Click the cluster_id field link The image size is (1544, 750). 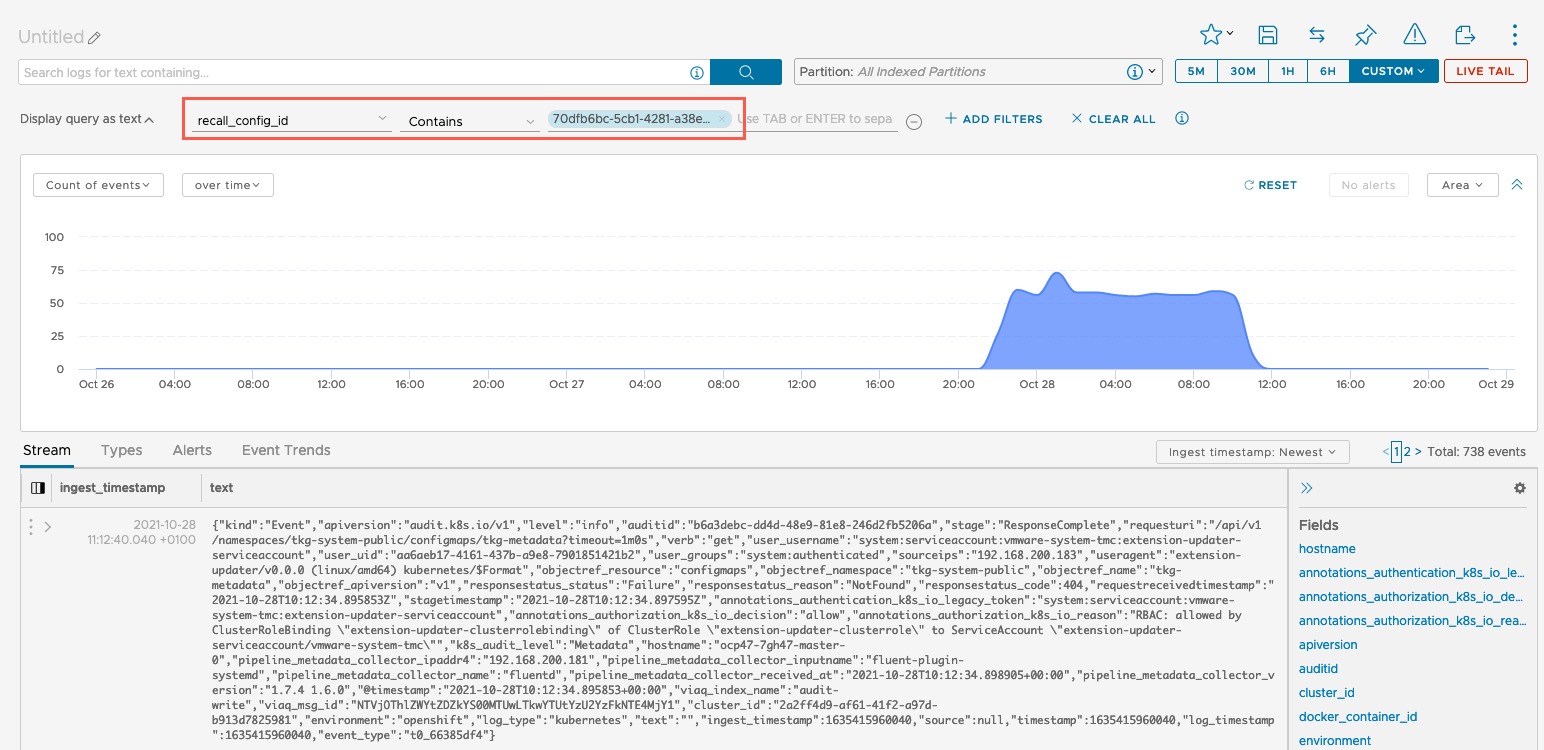(x=1326, y=693)
